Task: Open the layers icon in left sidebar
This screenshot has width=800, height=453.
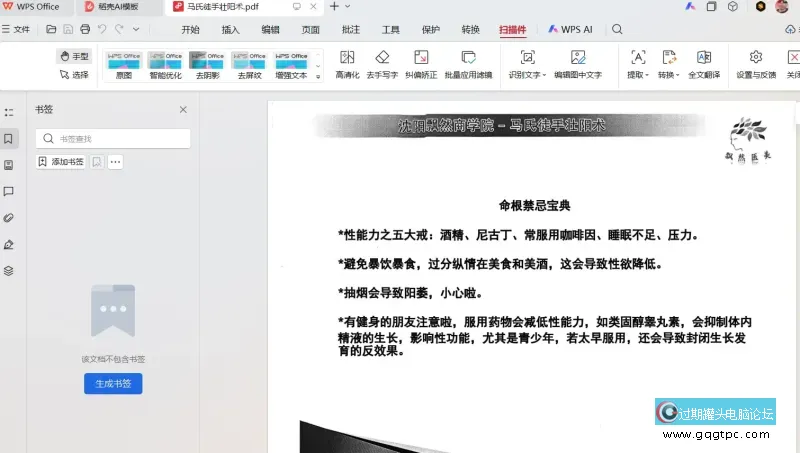Action: (9, 271)
